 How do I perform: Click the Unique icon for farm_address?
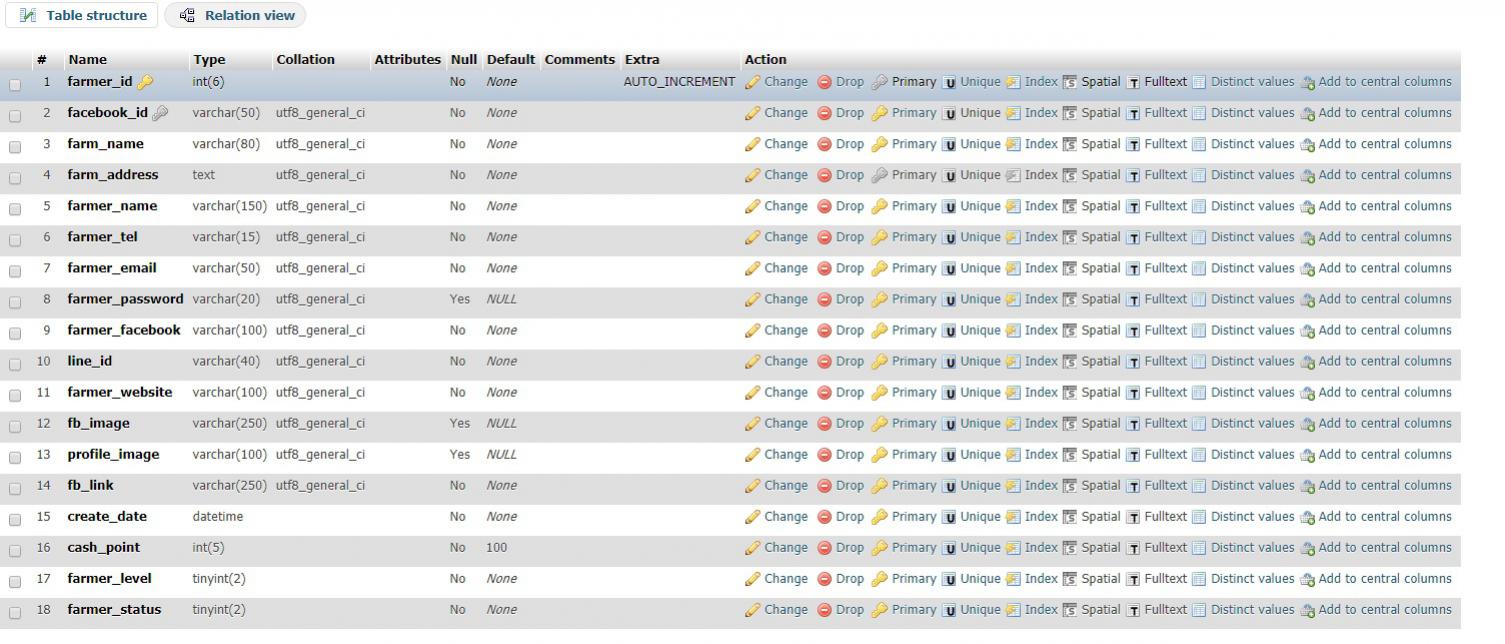(x=949, y=175)
